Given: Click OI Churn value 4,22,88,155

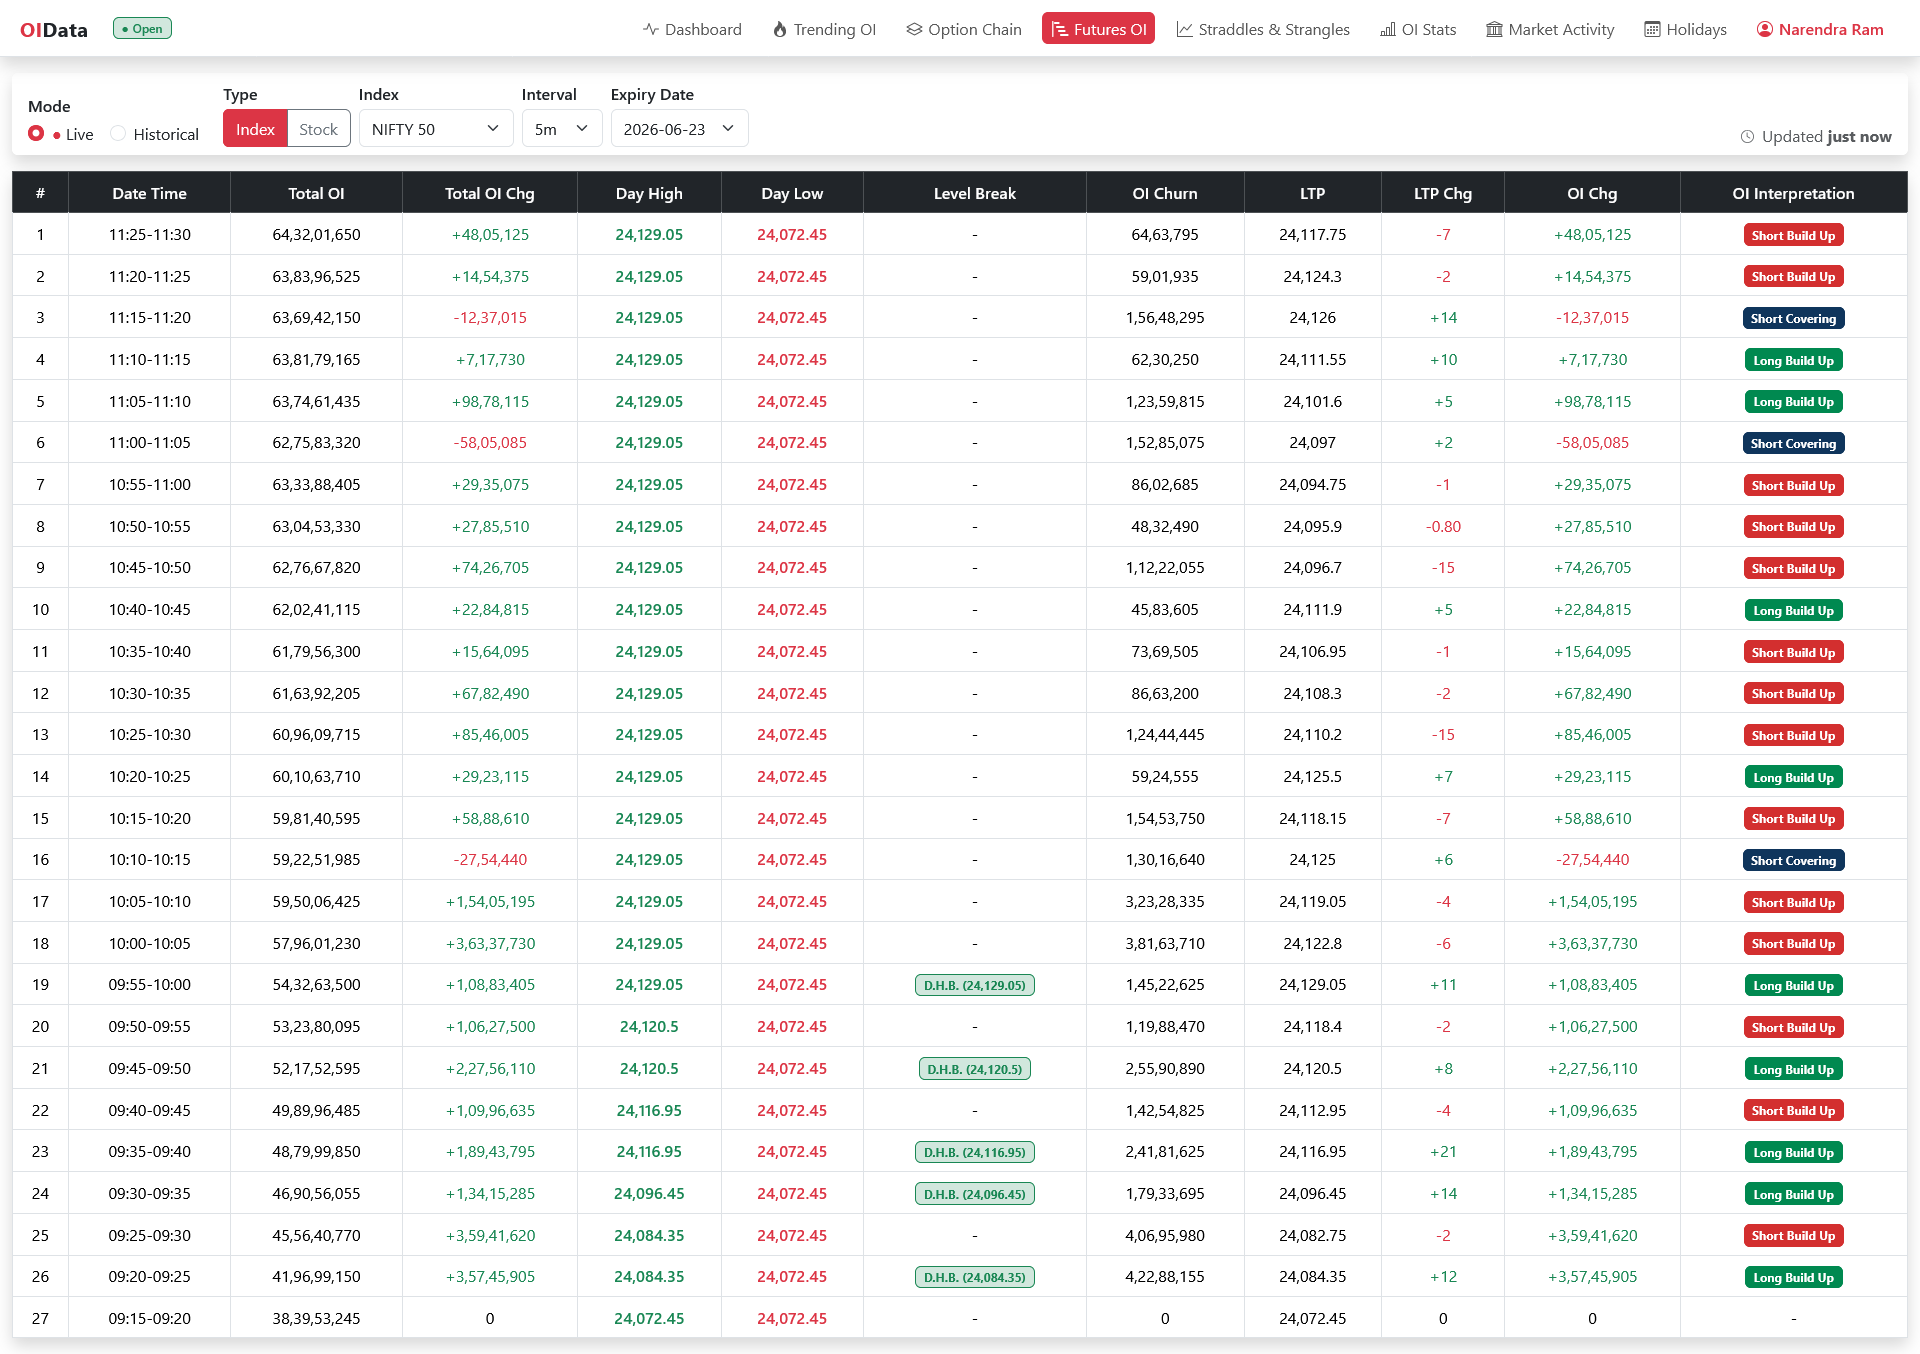Looking at the screenshot, I should [1165, 1277].
